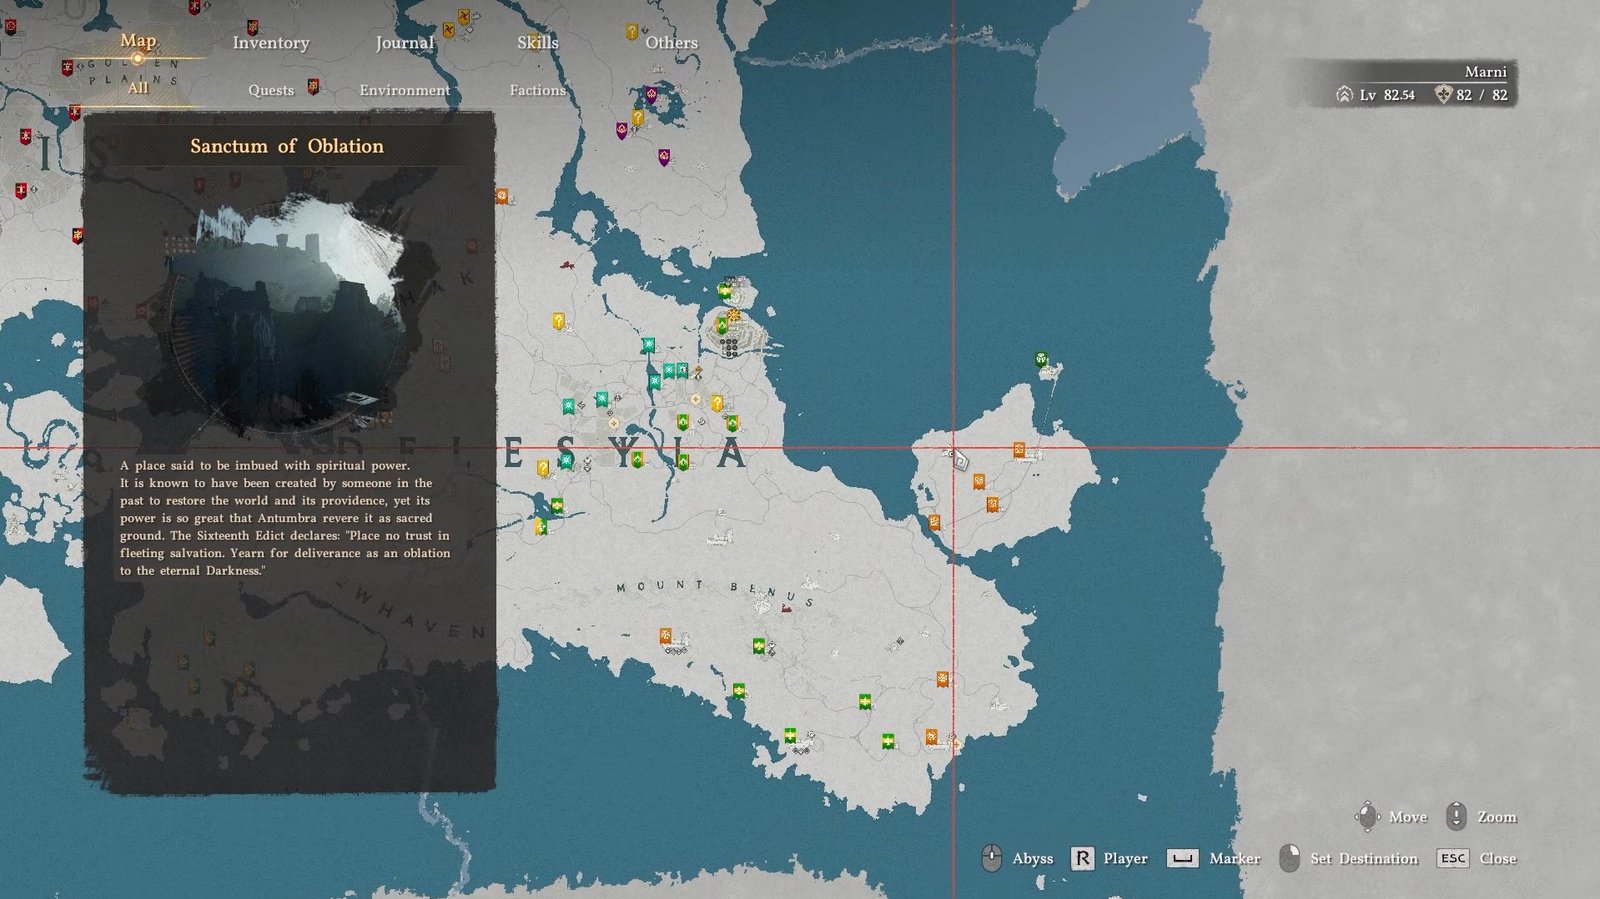Image resolution: width=1600 pixels, height=899 pixels.
Task: Click the ESC Close button
Action: [x=1477, y=858]
